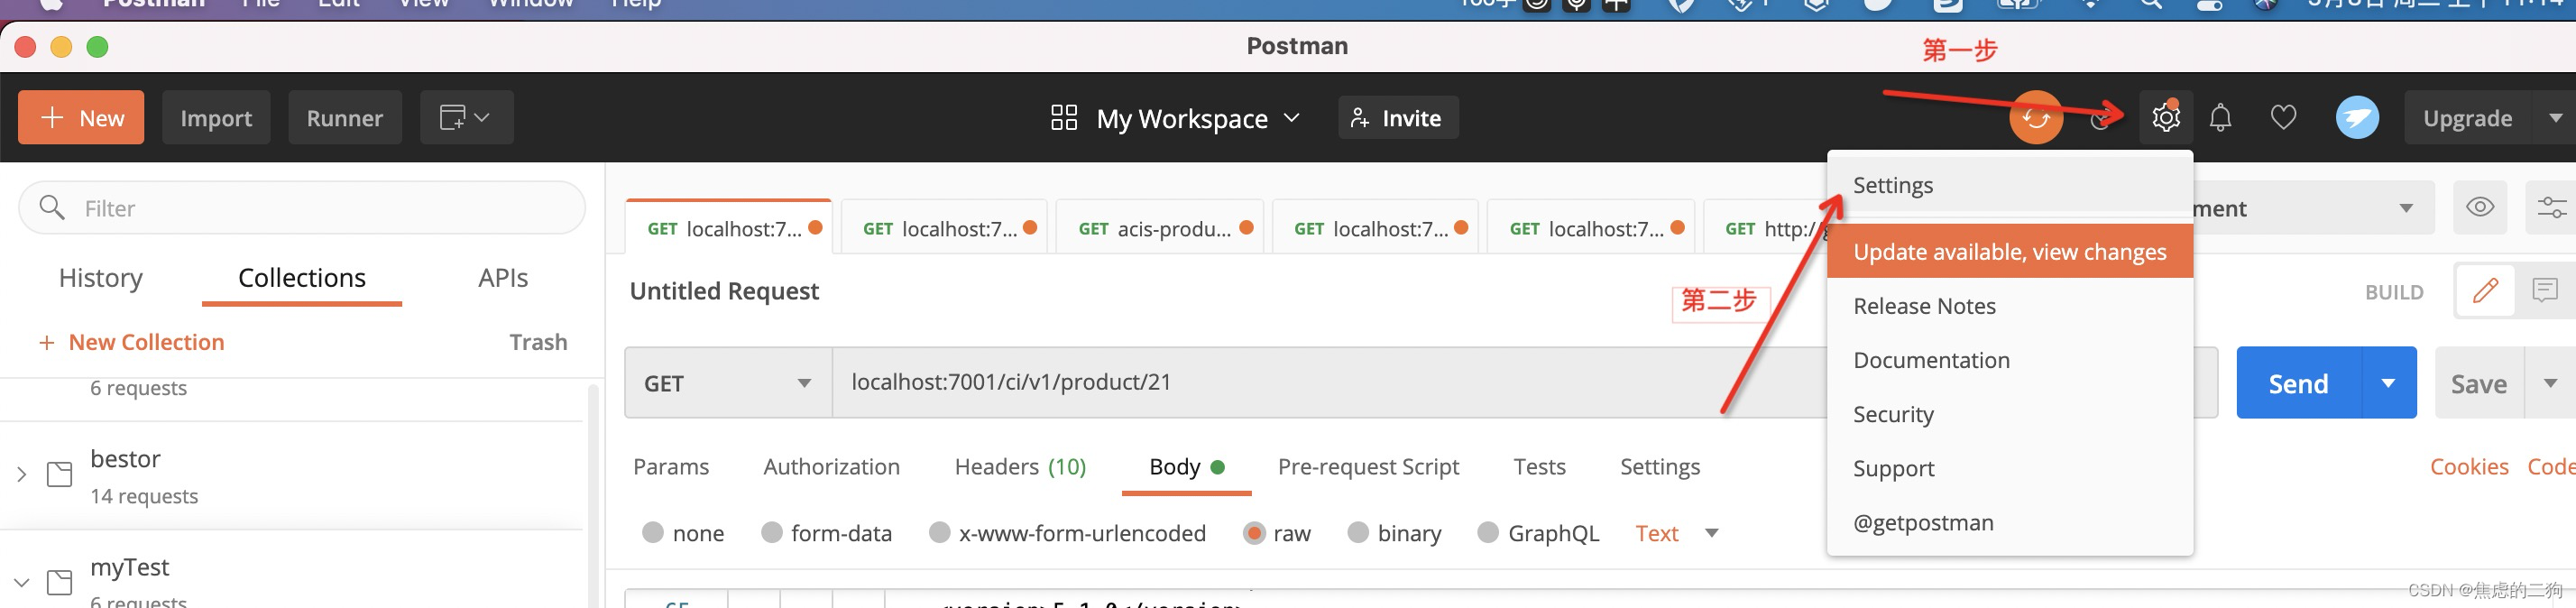
Task: Save the request
Action: click(x=2479, y=383)
